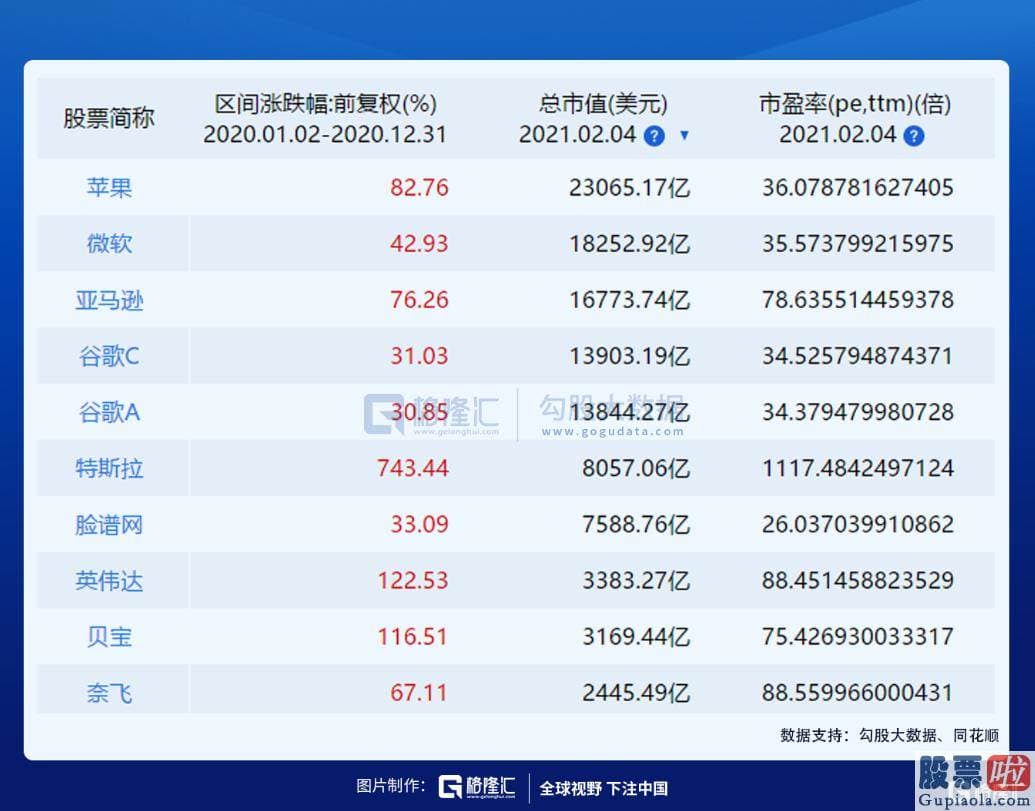Image resolution: width=1035 pixels, height=811 pixels.
Task: Select market cap 3383.27亿
Action: tap(636, 581)
